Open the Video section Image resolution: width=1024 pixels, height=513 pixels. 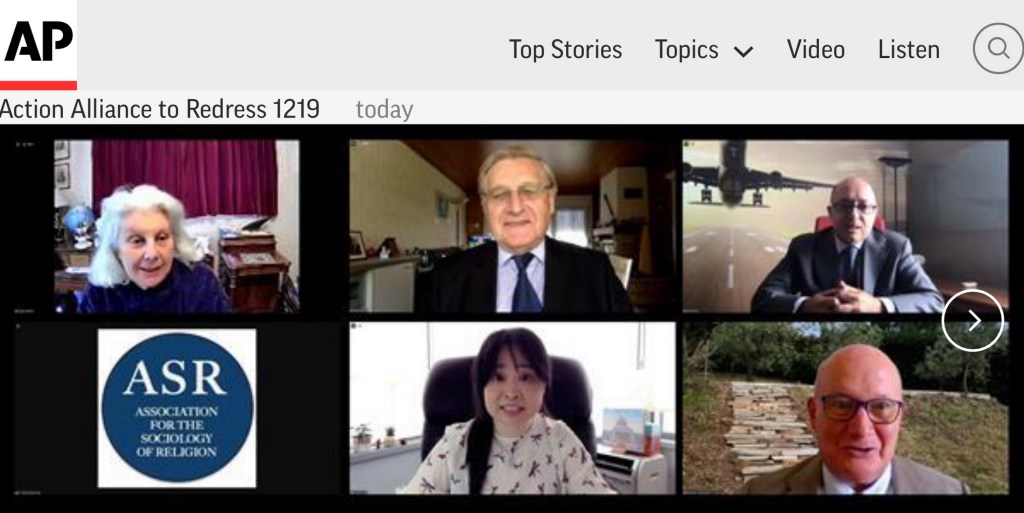point(815,49)
